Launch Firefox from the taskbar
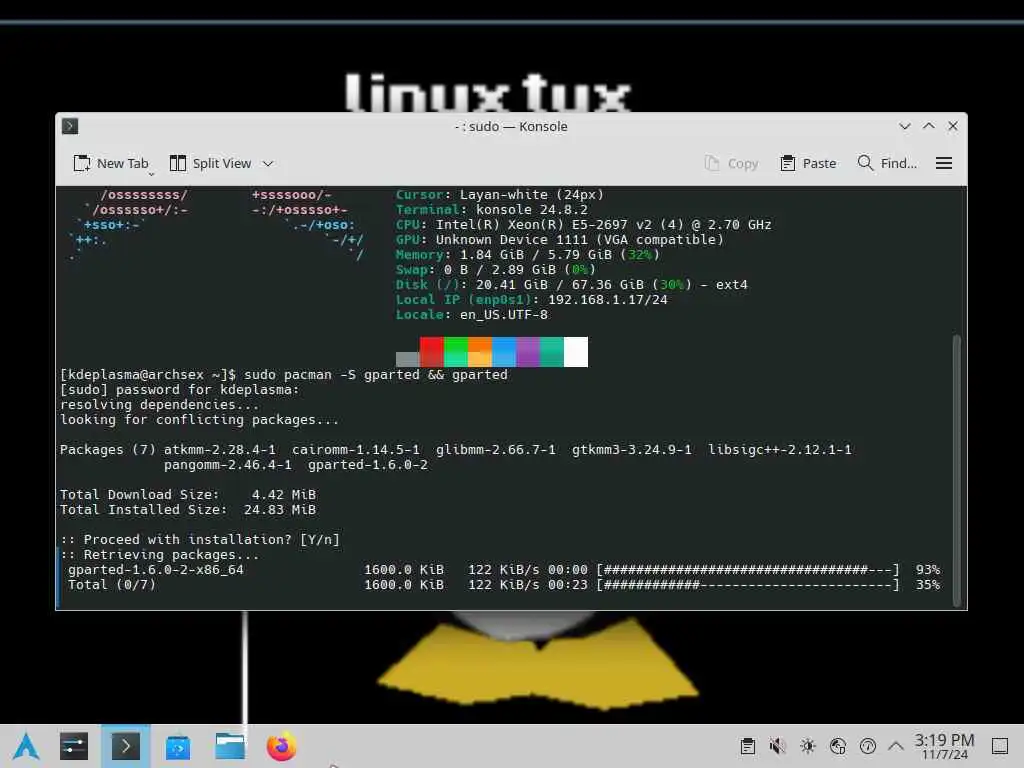 281,746
